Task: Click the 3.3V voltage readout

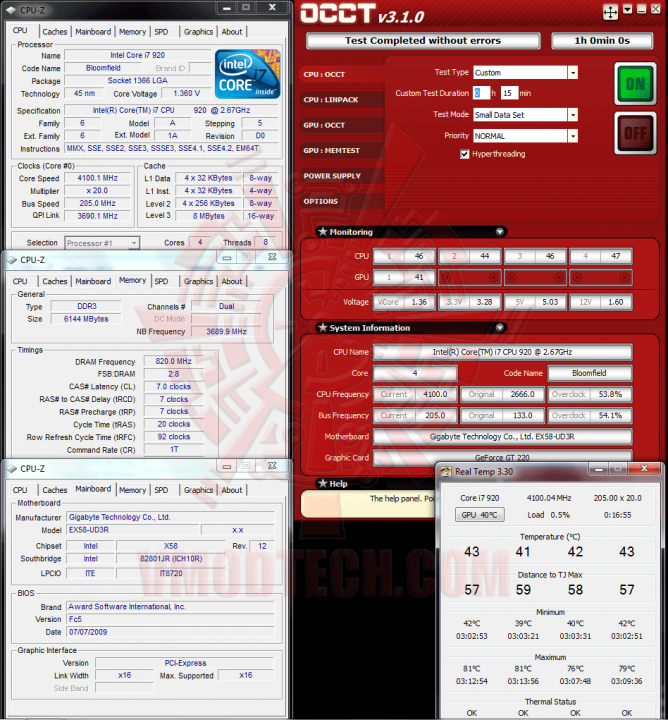Action: 469,302
